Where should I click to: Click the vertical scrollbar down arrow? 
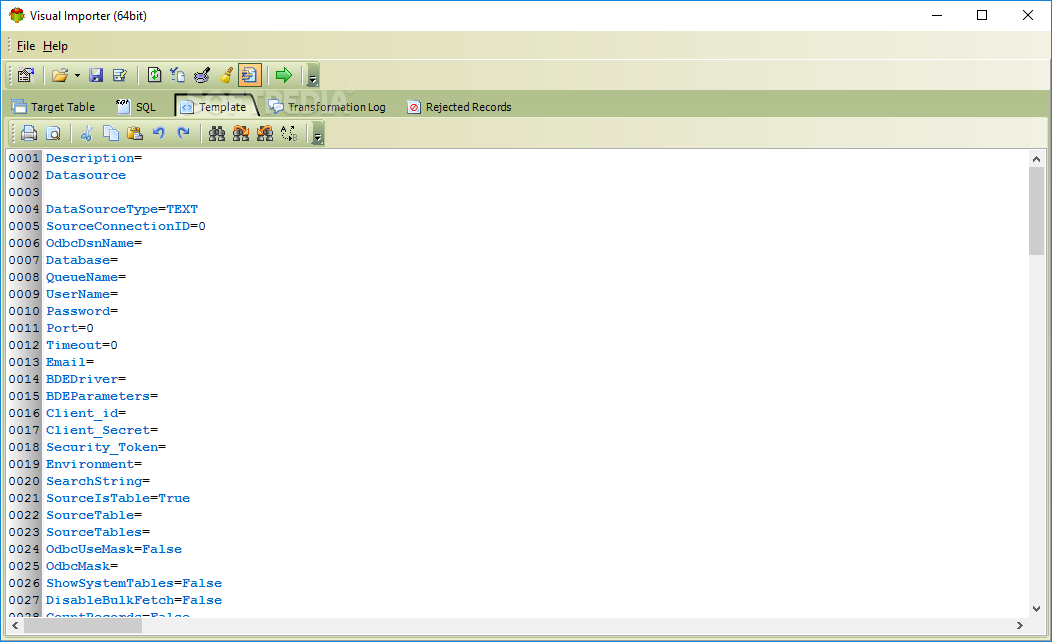1037,608
